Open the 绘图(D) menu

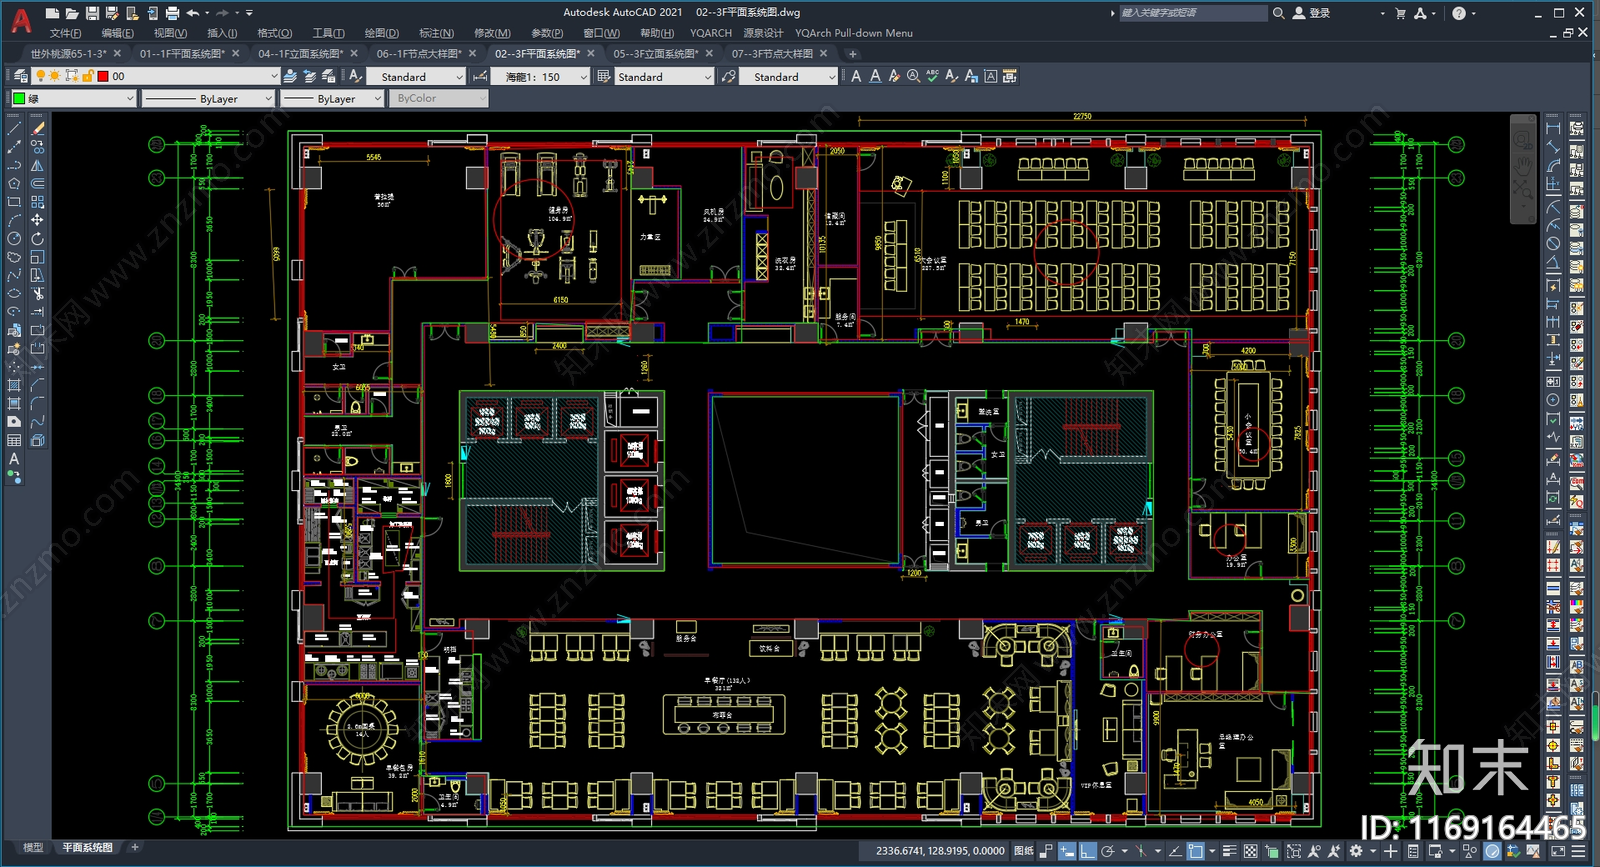381,33
